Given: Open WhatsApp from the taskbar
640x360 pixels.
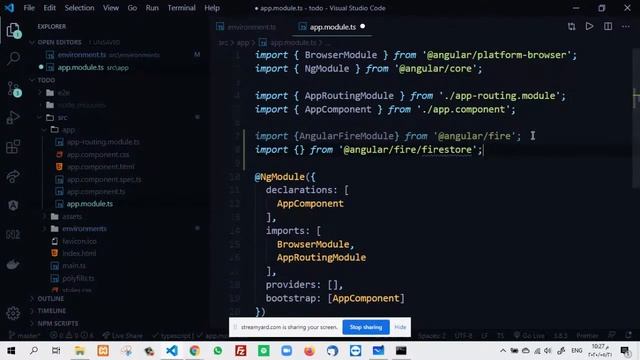Looking at the screenshot, I should coord(218,351).
